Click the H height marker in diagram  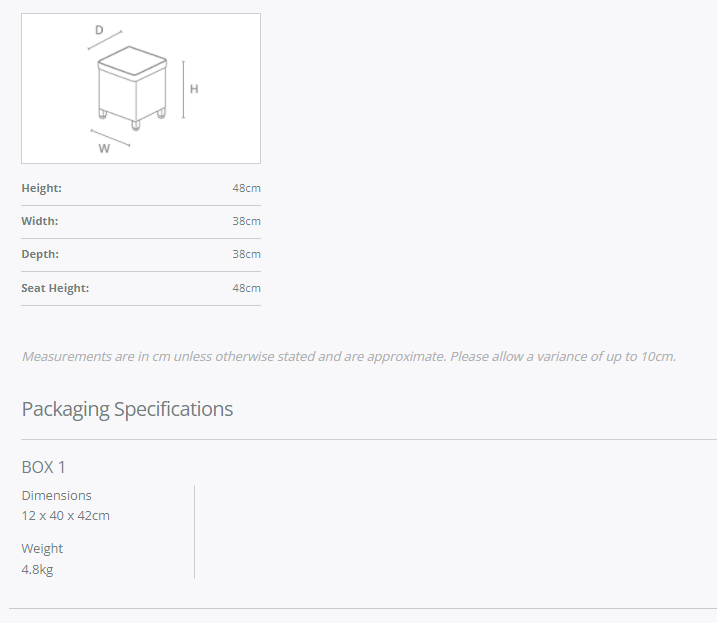click(x=194, y=89)
